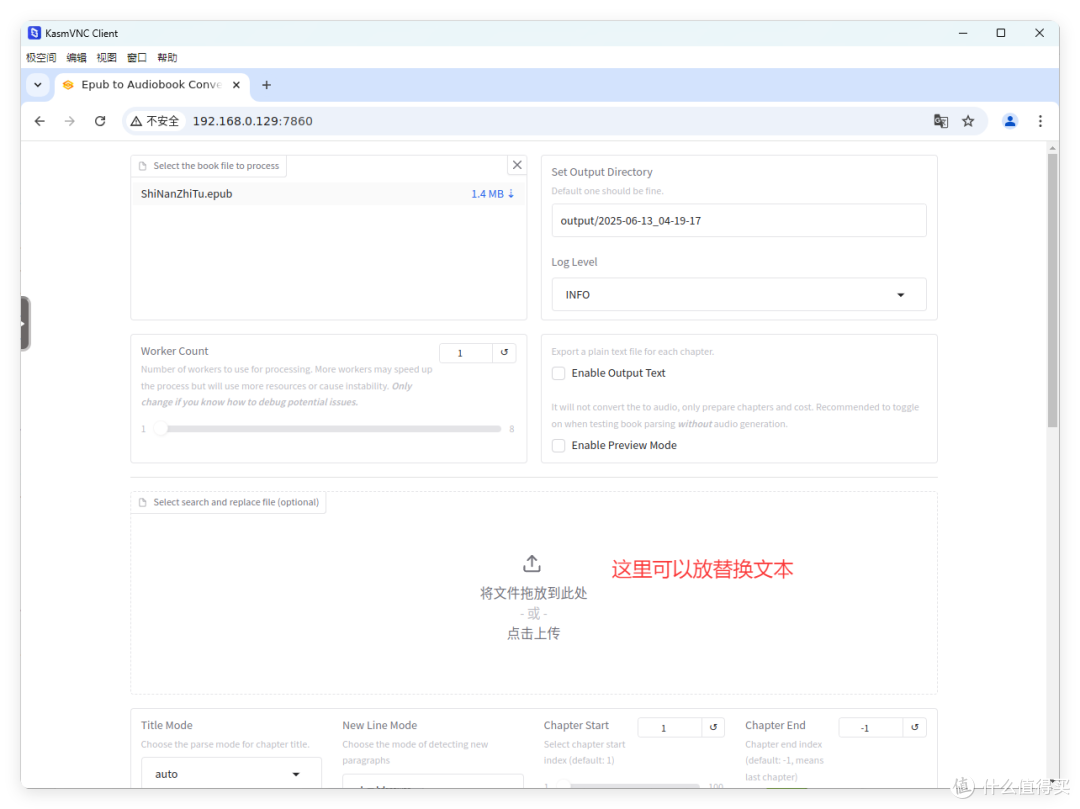
Task: Reset the Chapter End value
Action: (x=915, y=727)
